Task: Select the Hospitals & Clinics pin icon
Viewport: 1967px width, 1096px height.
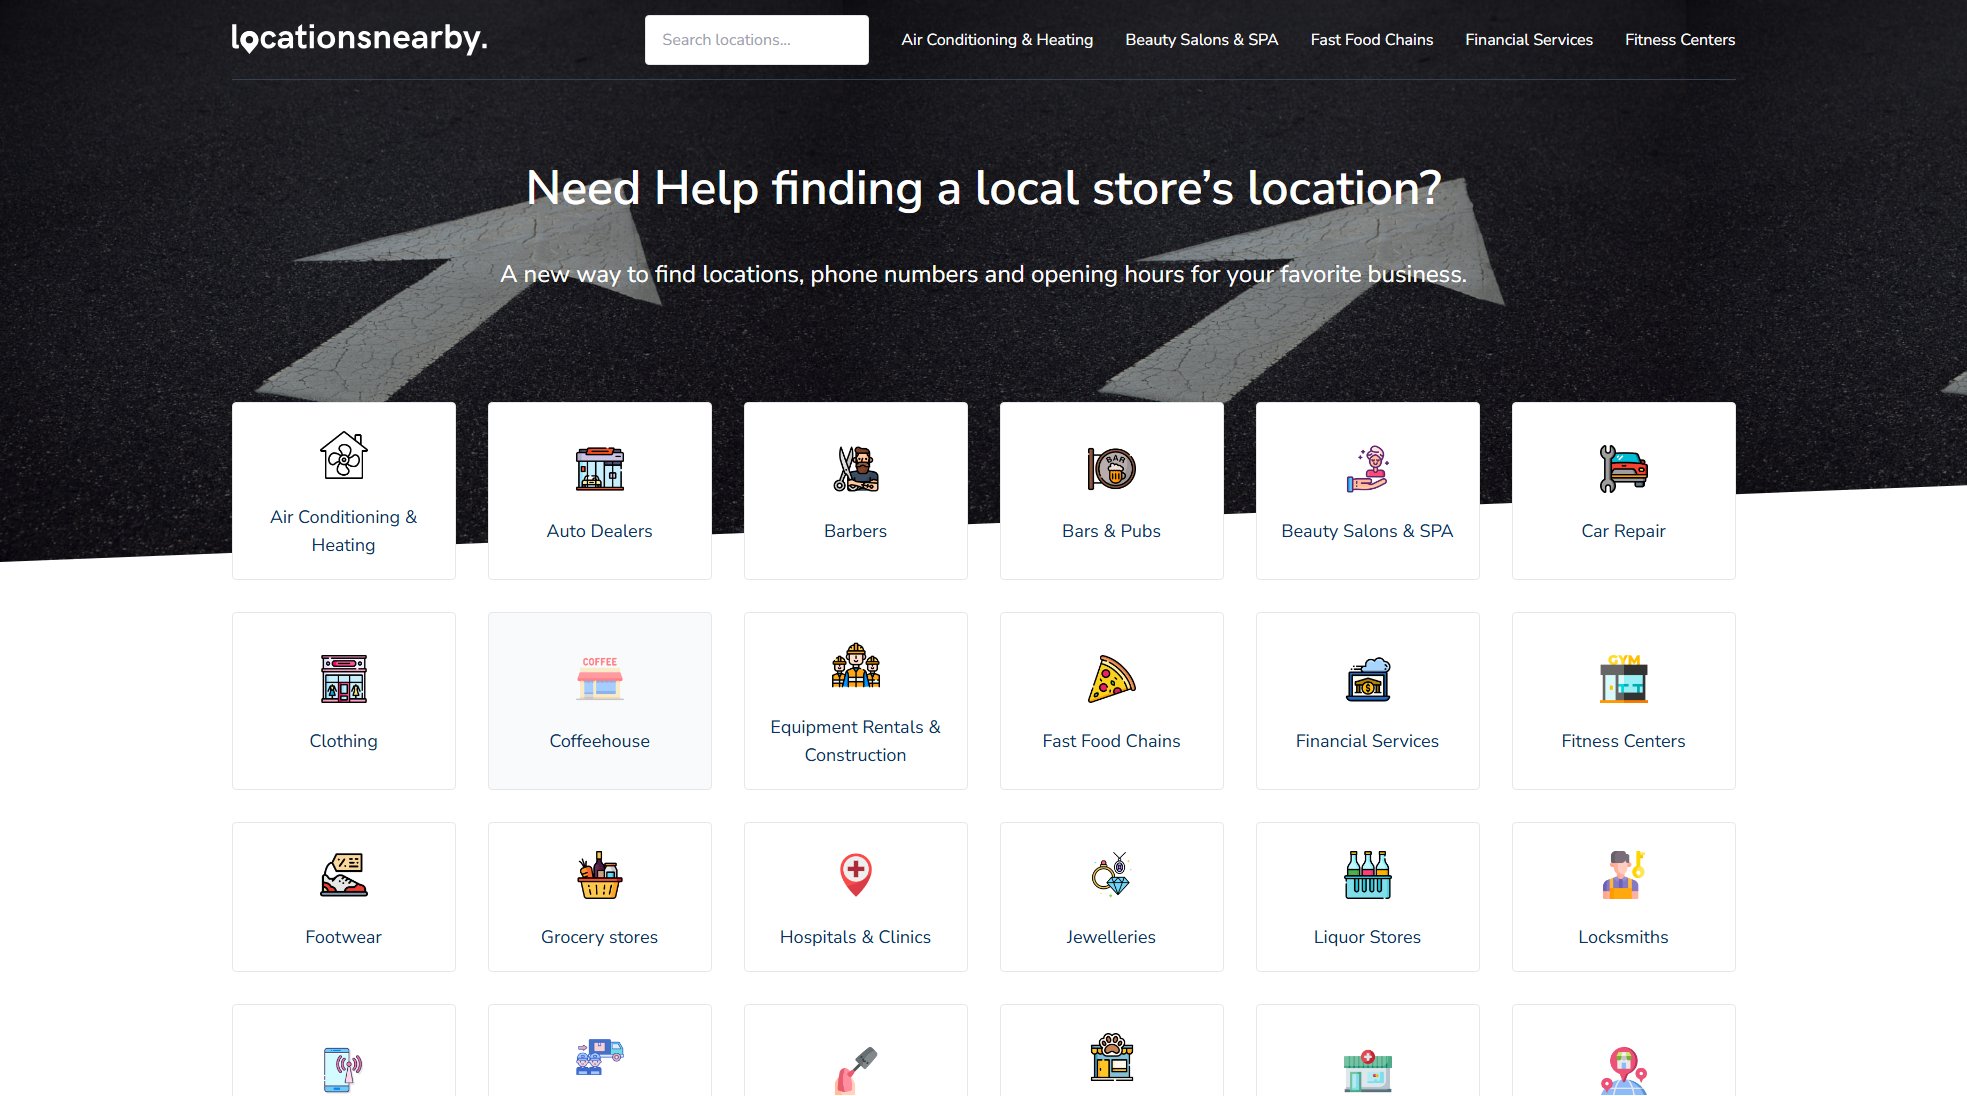Action: (855, 875)
